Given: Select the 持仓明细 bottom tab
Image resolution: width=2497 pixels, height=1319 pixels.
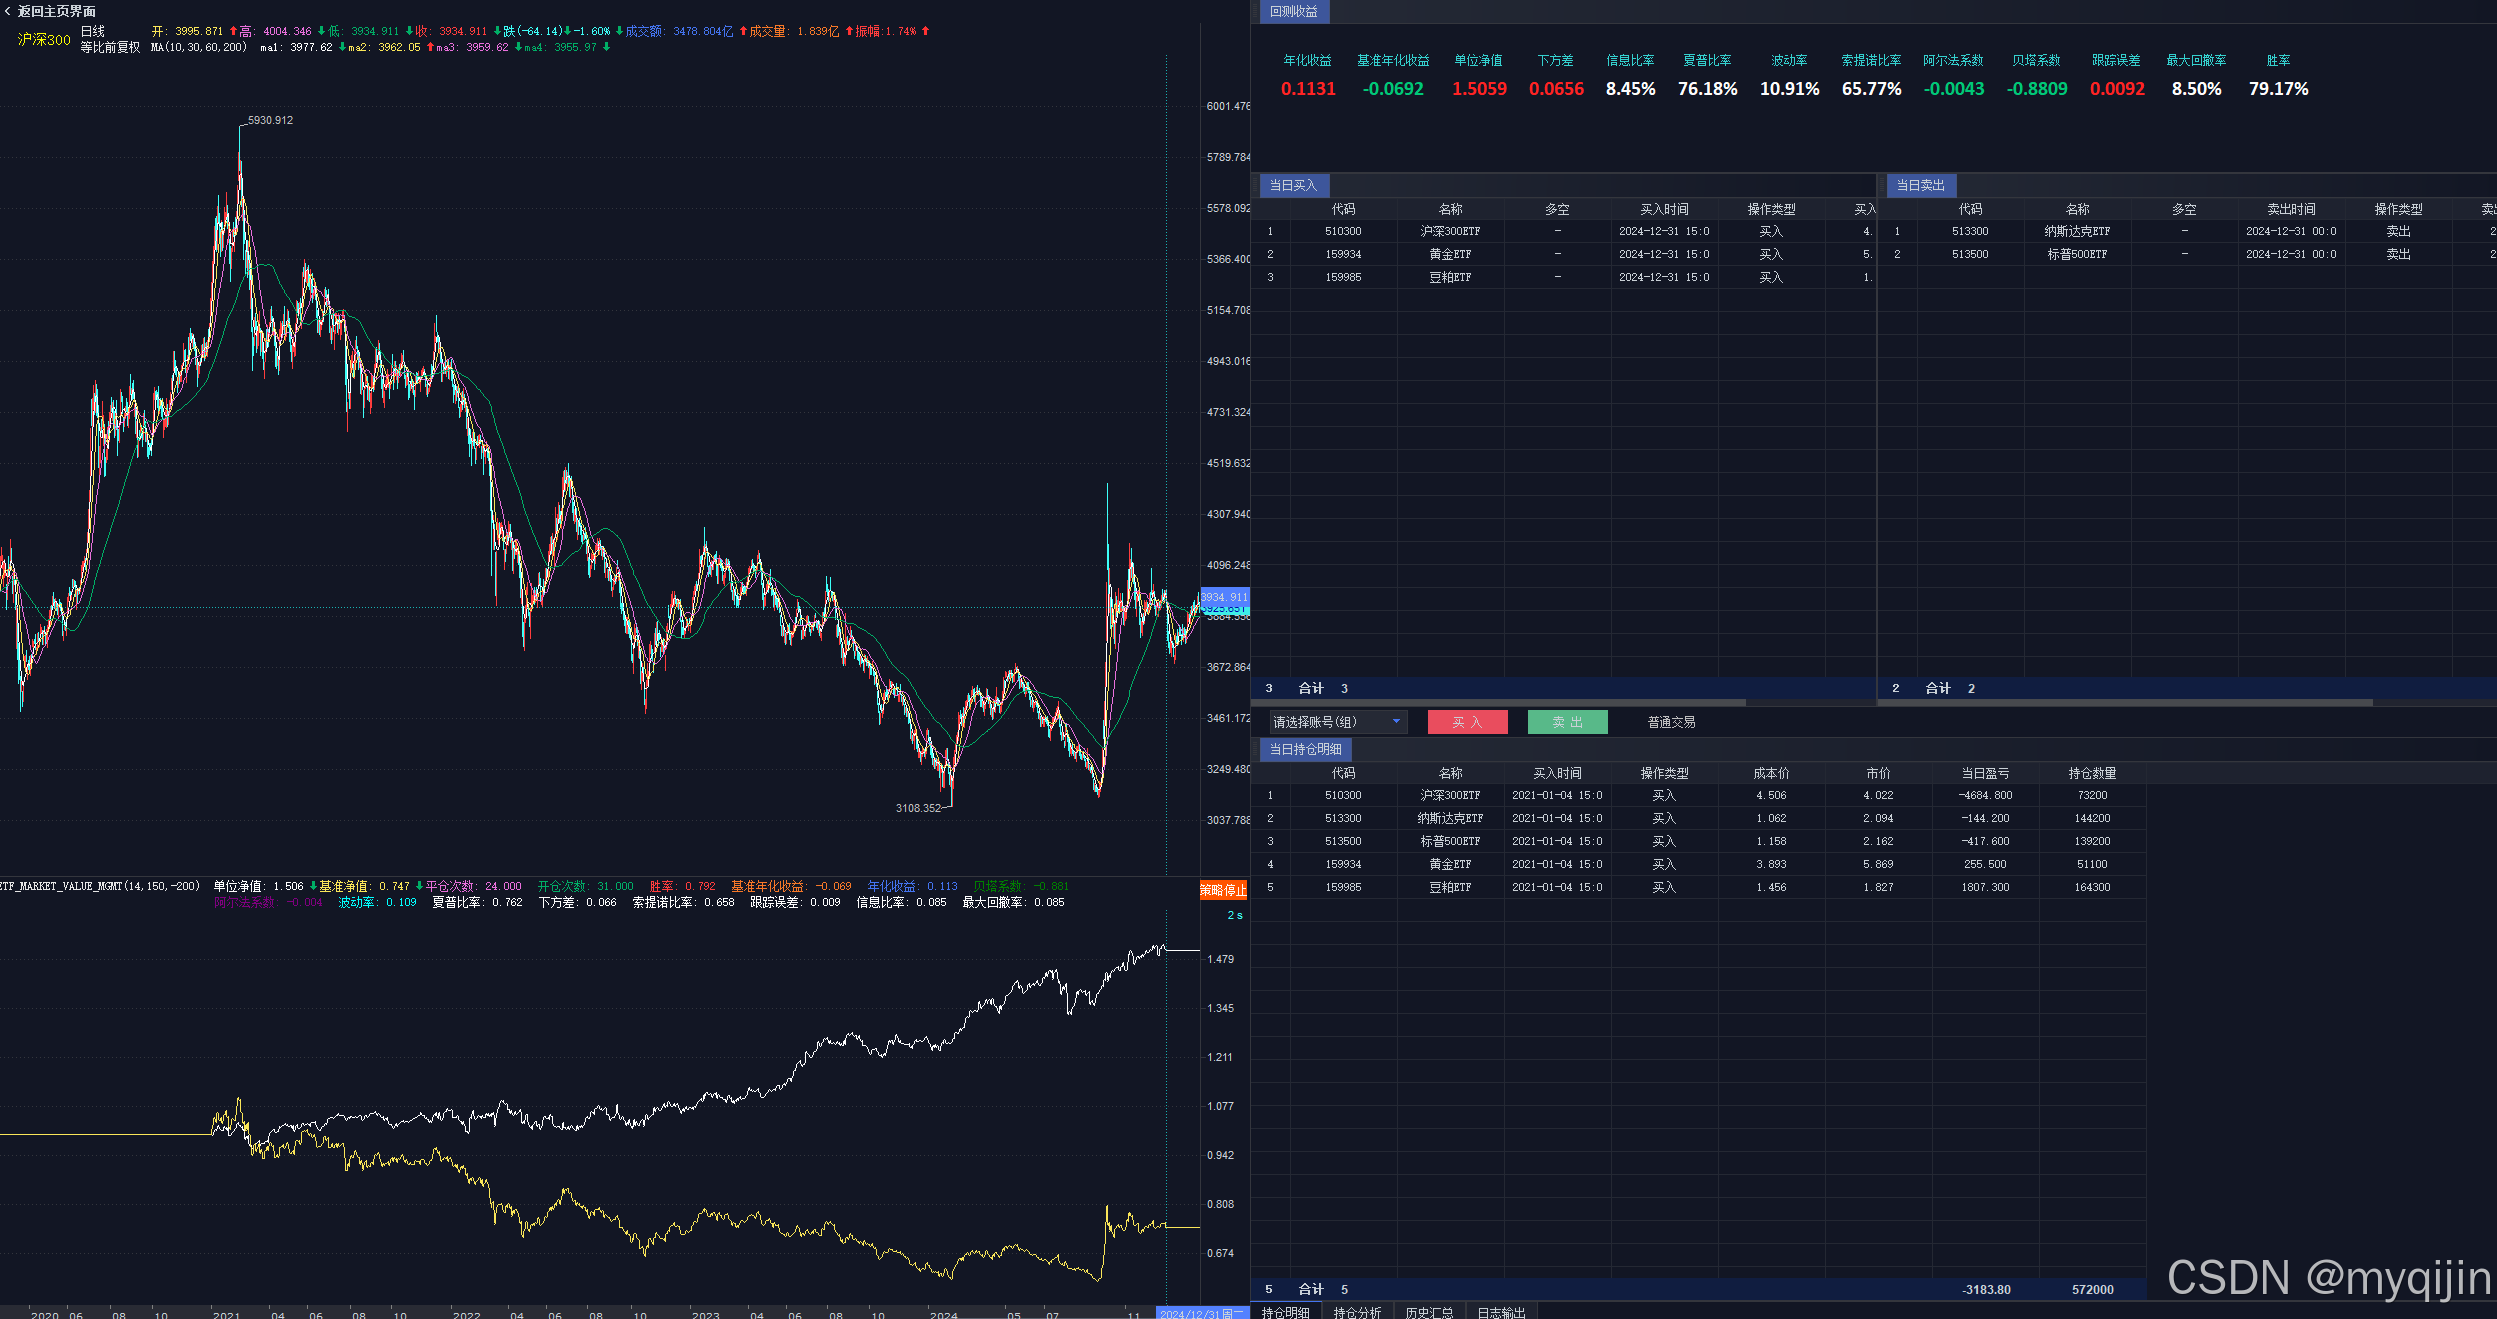Looking at the screenshot, I should point(1285,1312).
